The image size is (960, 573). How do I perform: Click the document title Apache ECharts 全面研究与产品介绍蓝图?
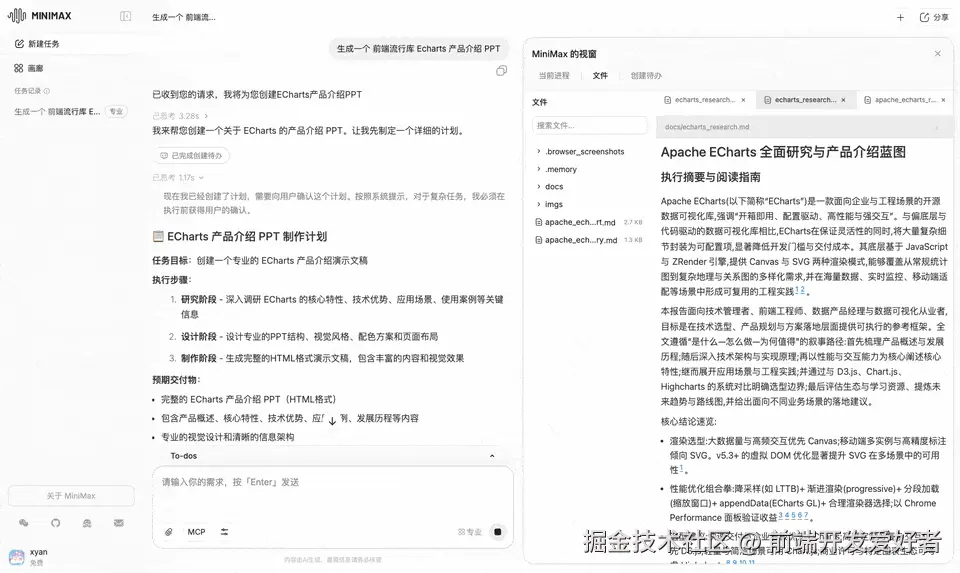783,152
